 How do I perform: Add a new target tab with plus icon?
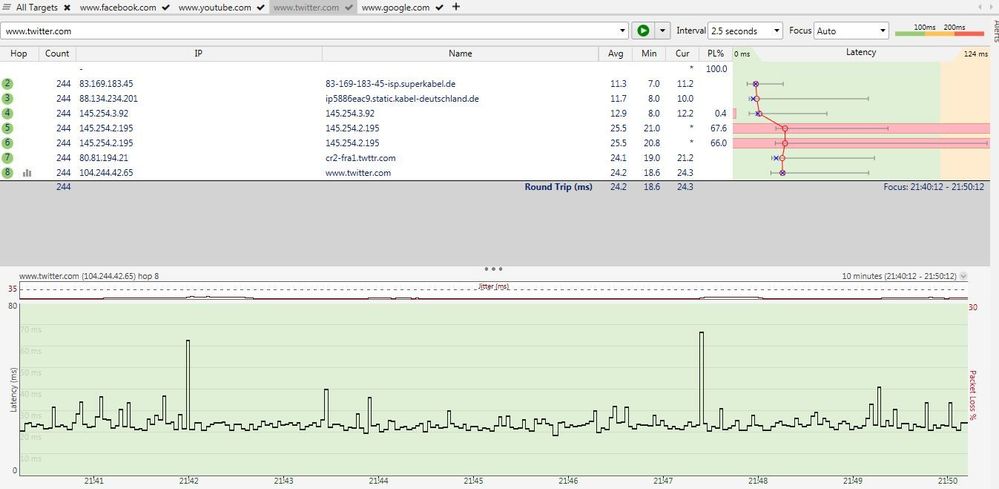click(x=456, y=7)
